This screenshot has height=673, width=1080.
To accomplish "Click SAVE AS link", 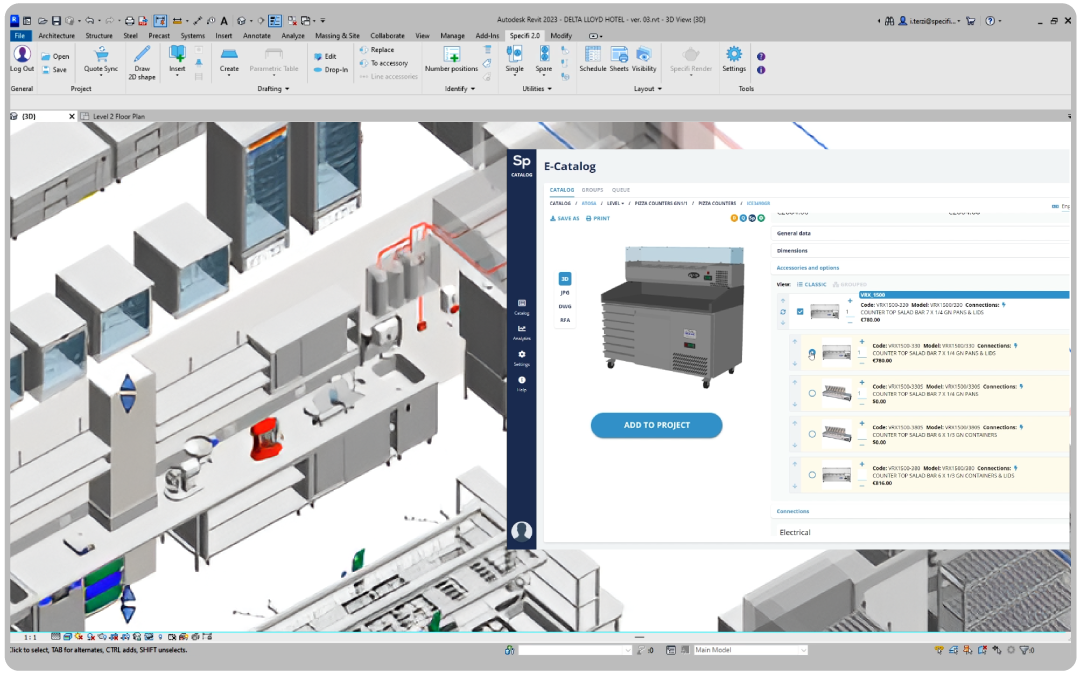I will coord(565,218).
